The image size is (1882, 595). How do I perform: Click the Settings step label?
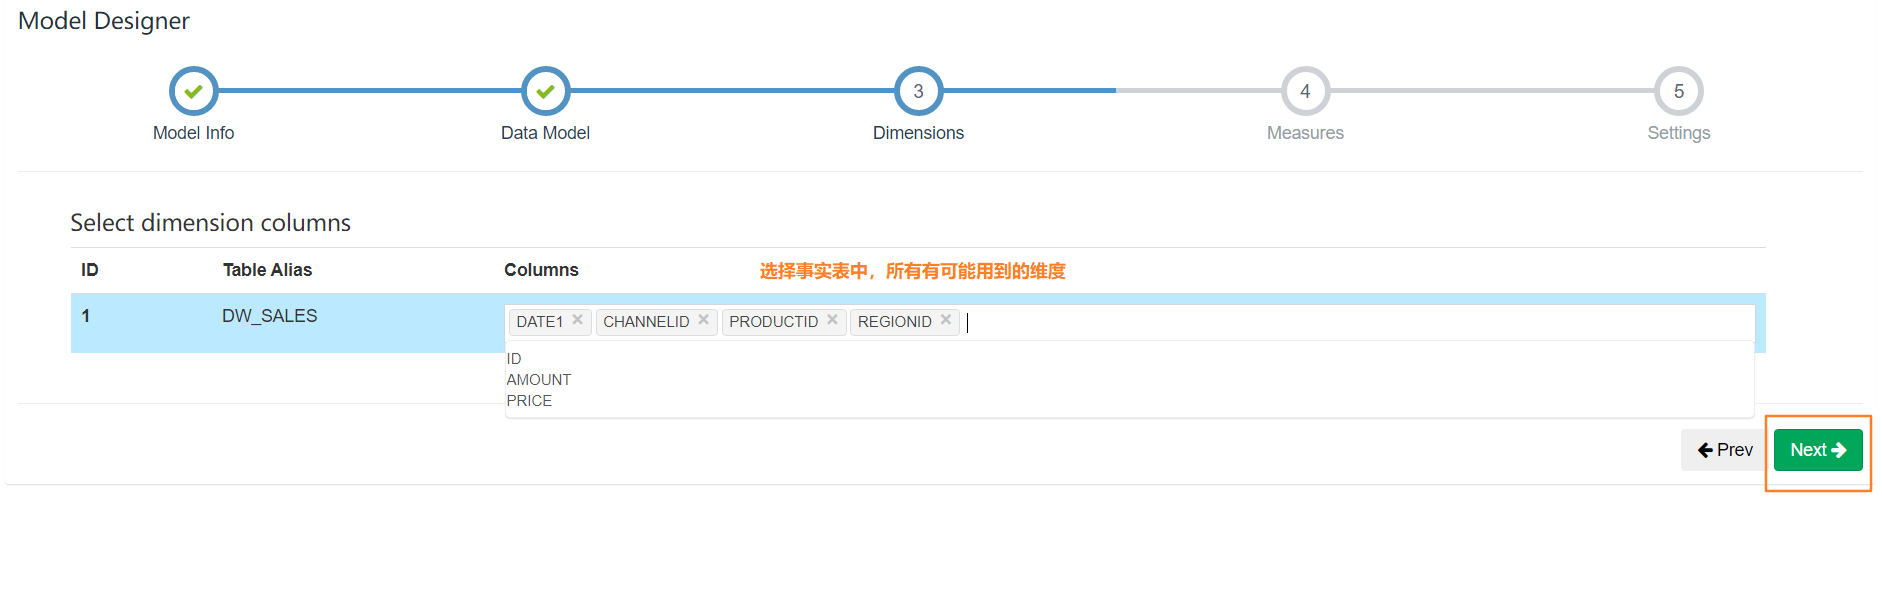point(1679,133)
